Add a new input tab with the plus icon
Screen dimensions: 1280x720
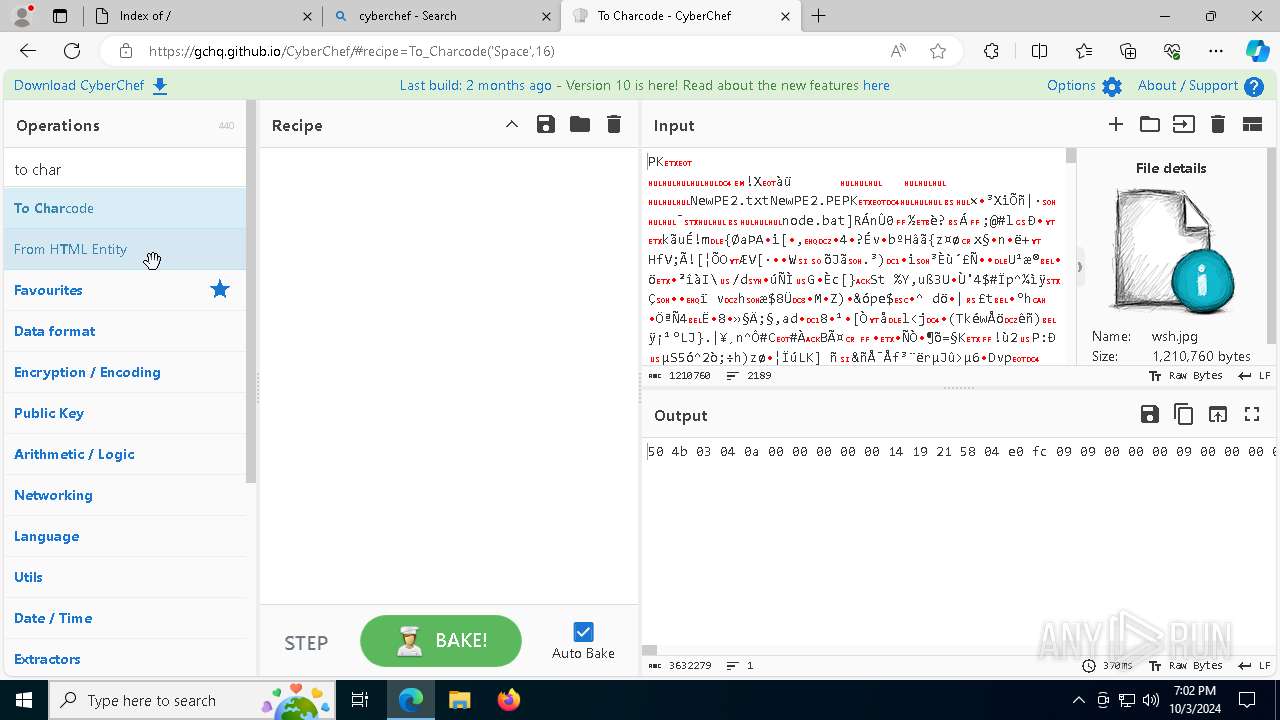coord(1116,124)
